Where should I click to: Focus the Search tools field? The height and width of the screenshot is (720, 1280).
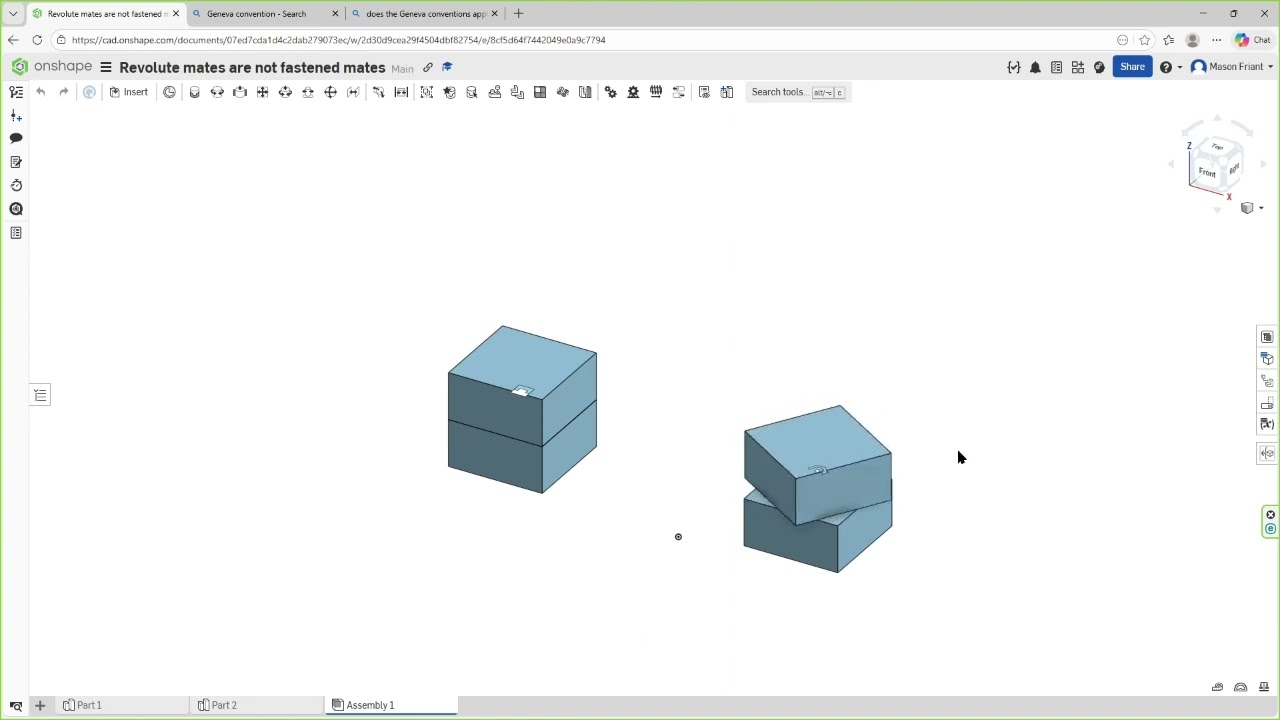tap(798, 92)
